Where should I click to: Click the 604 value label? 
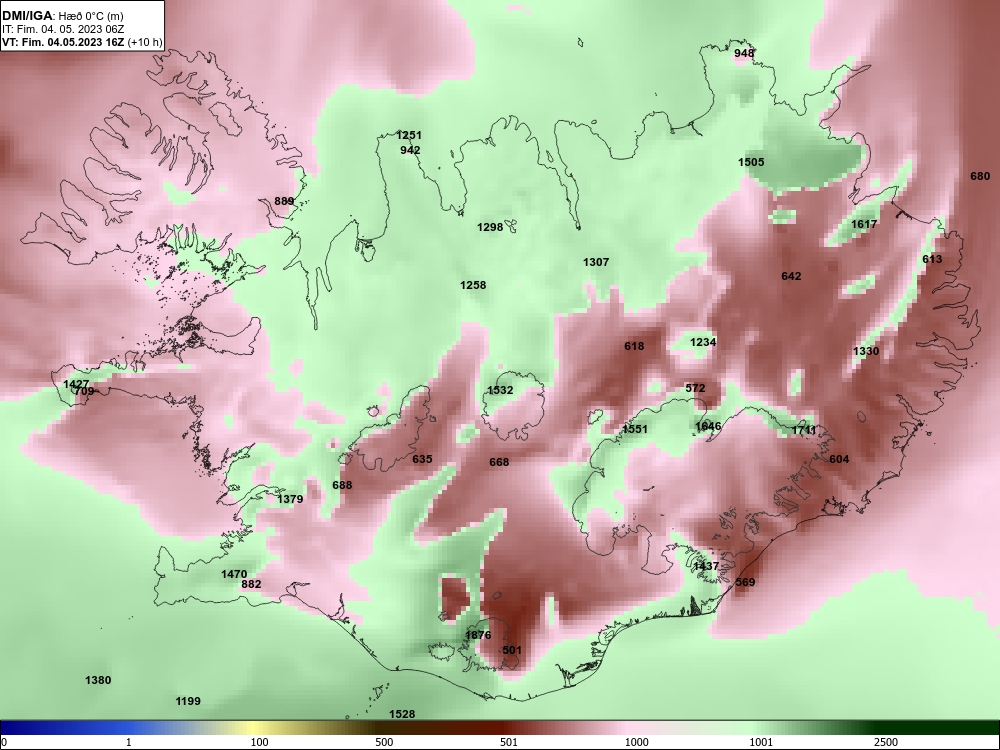click(839, 459)
